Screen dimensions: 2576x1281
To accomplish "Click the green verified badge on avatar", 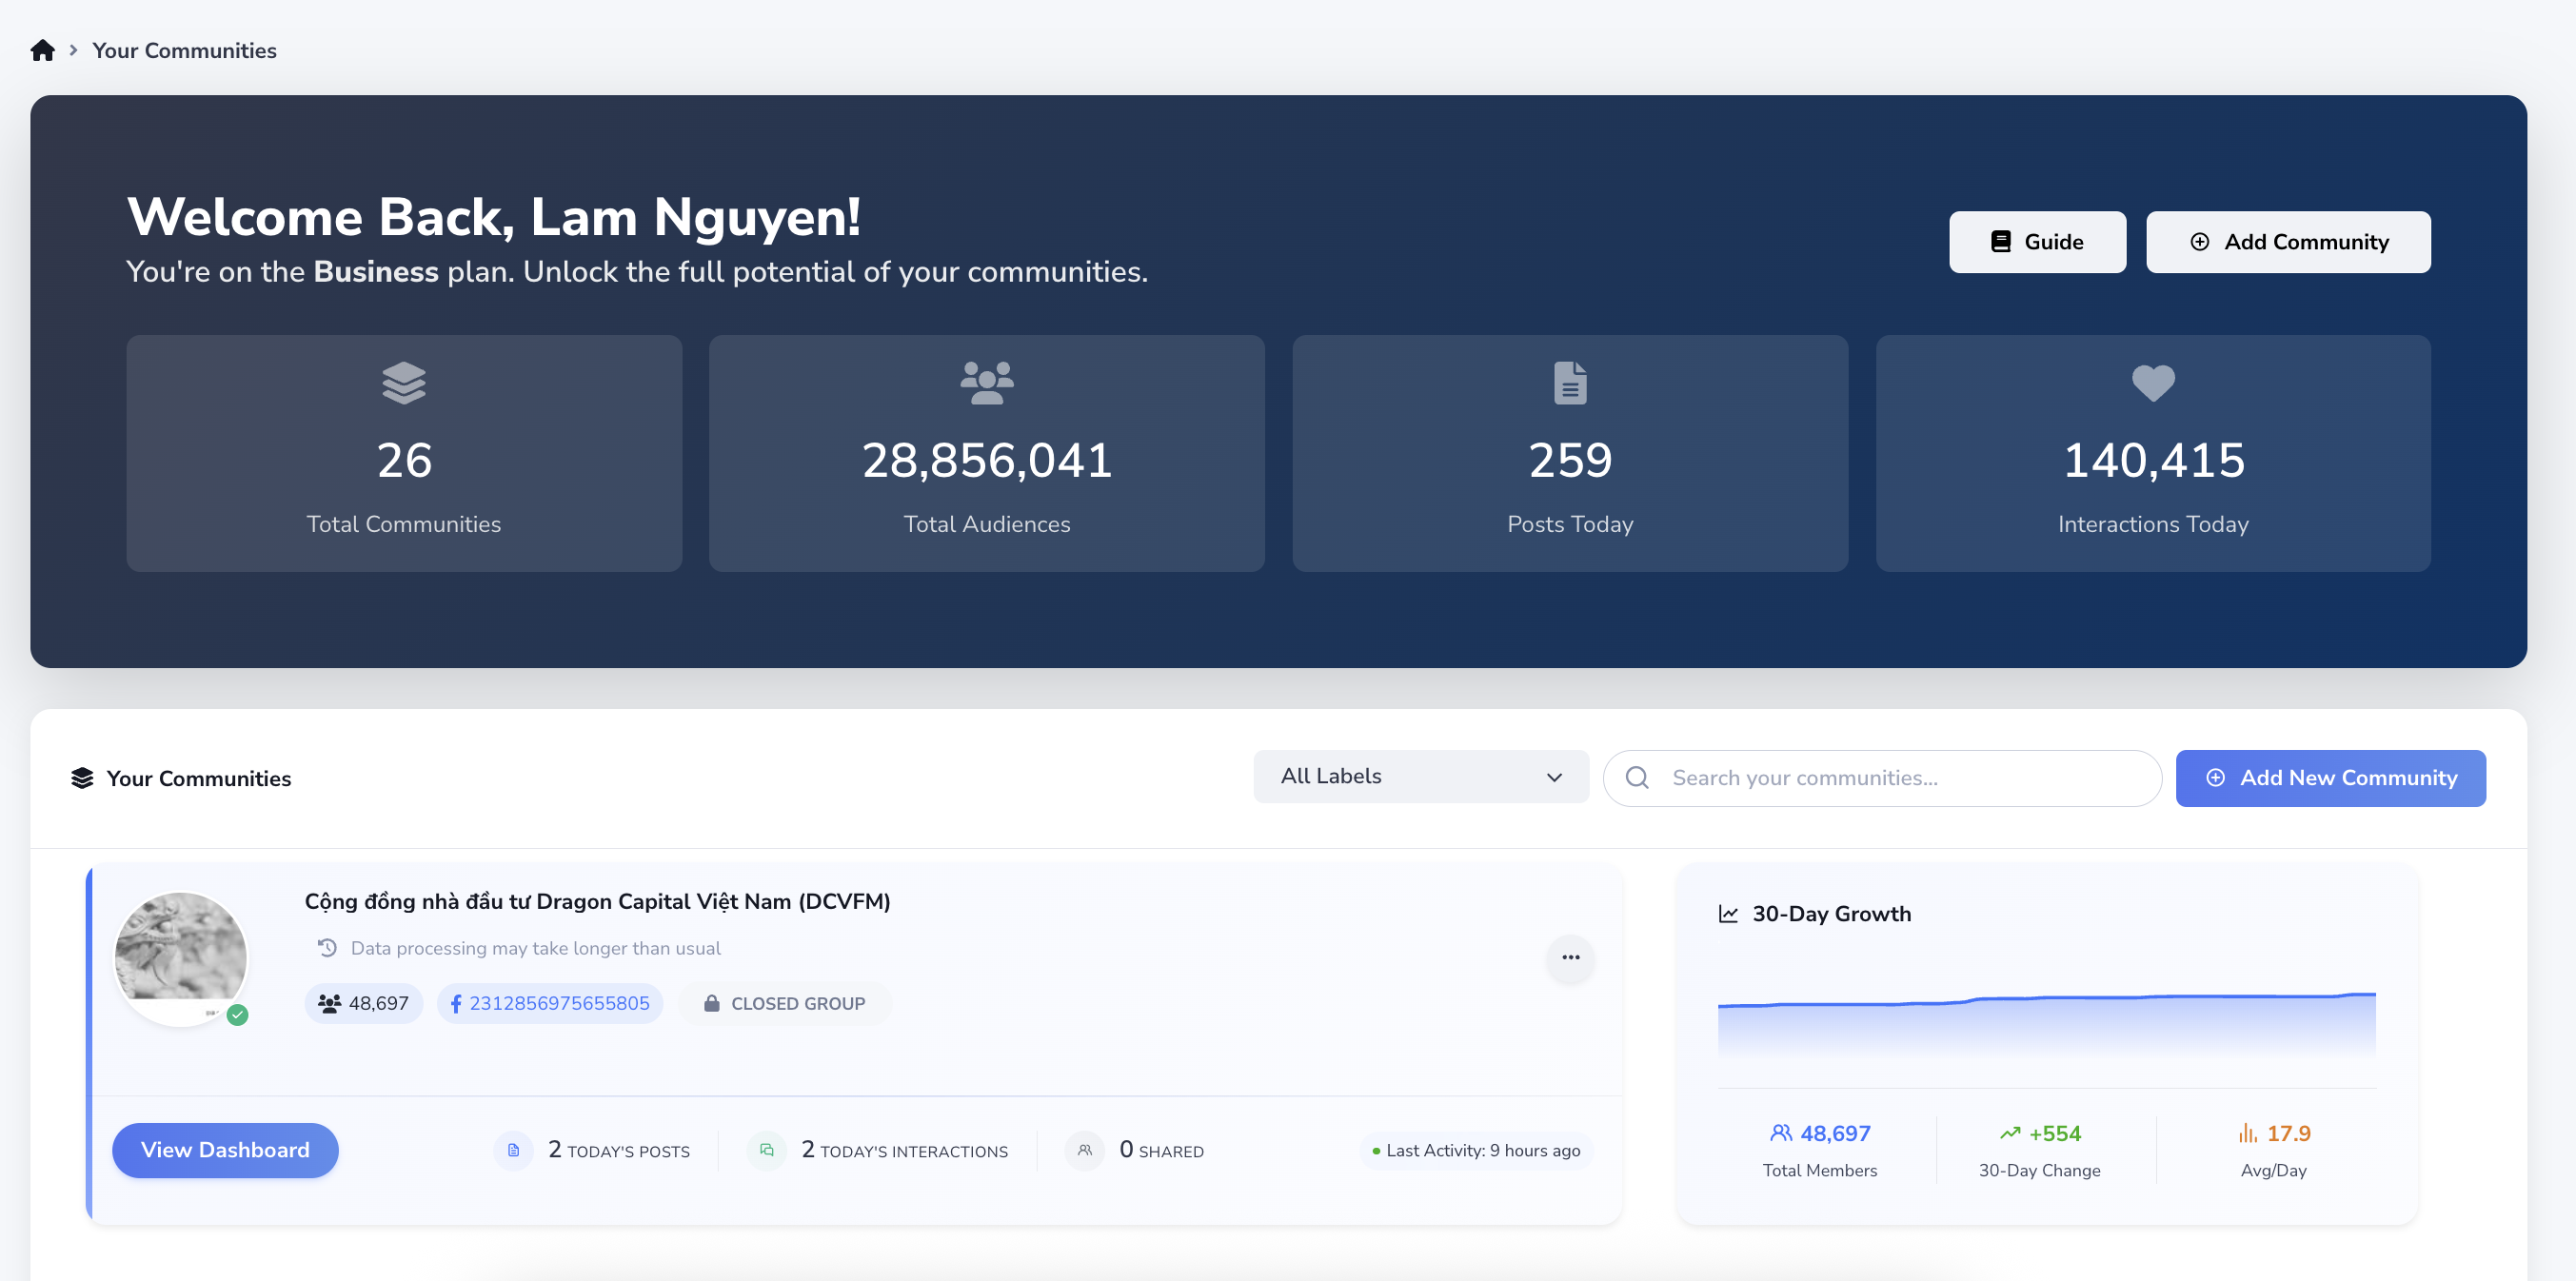I will (x=237, y=1014).
